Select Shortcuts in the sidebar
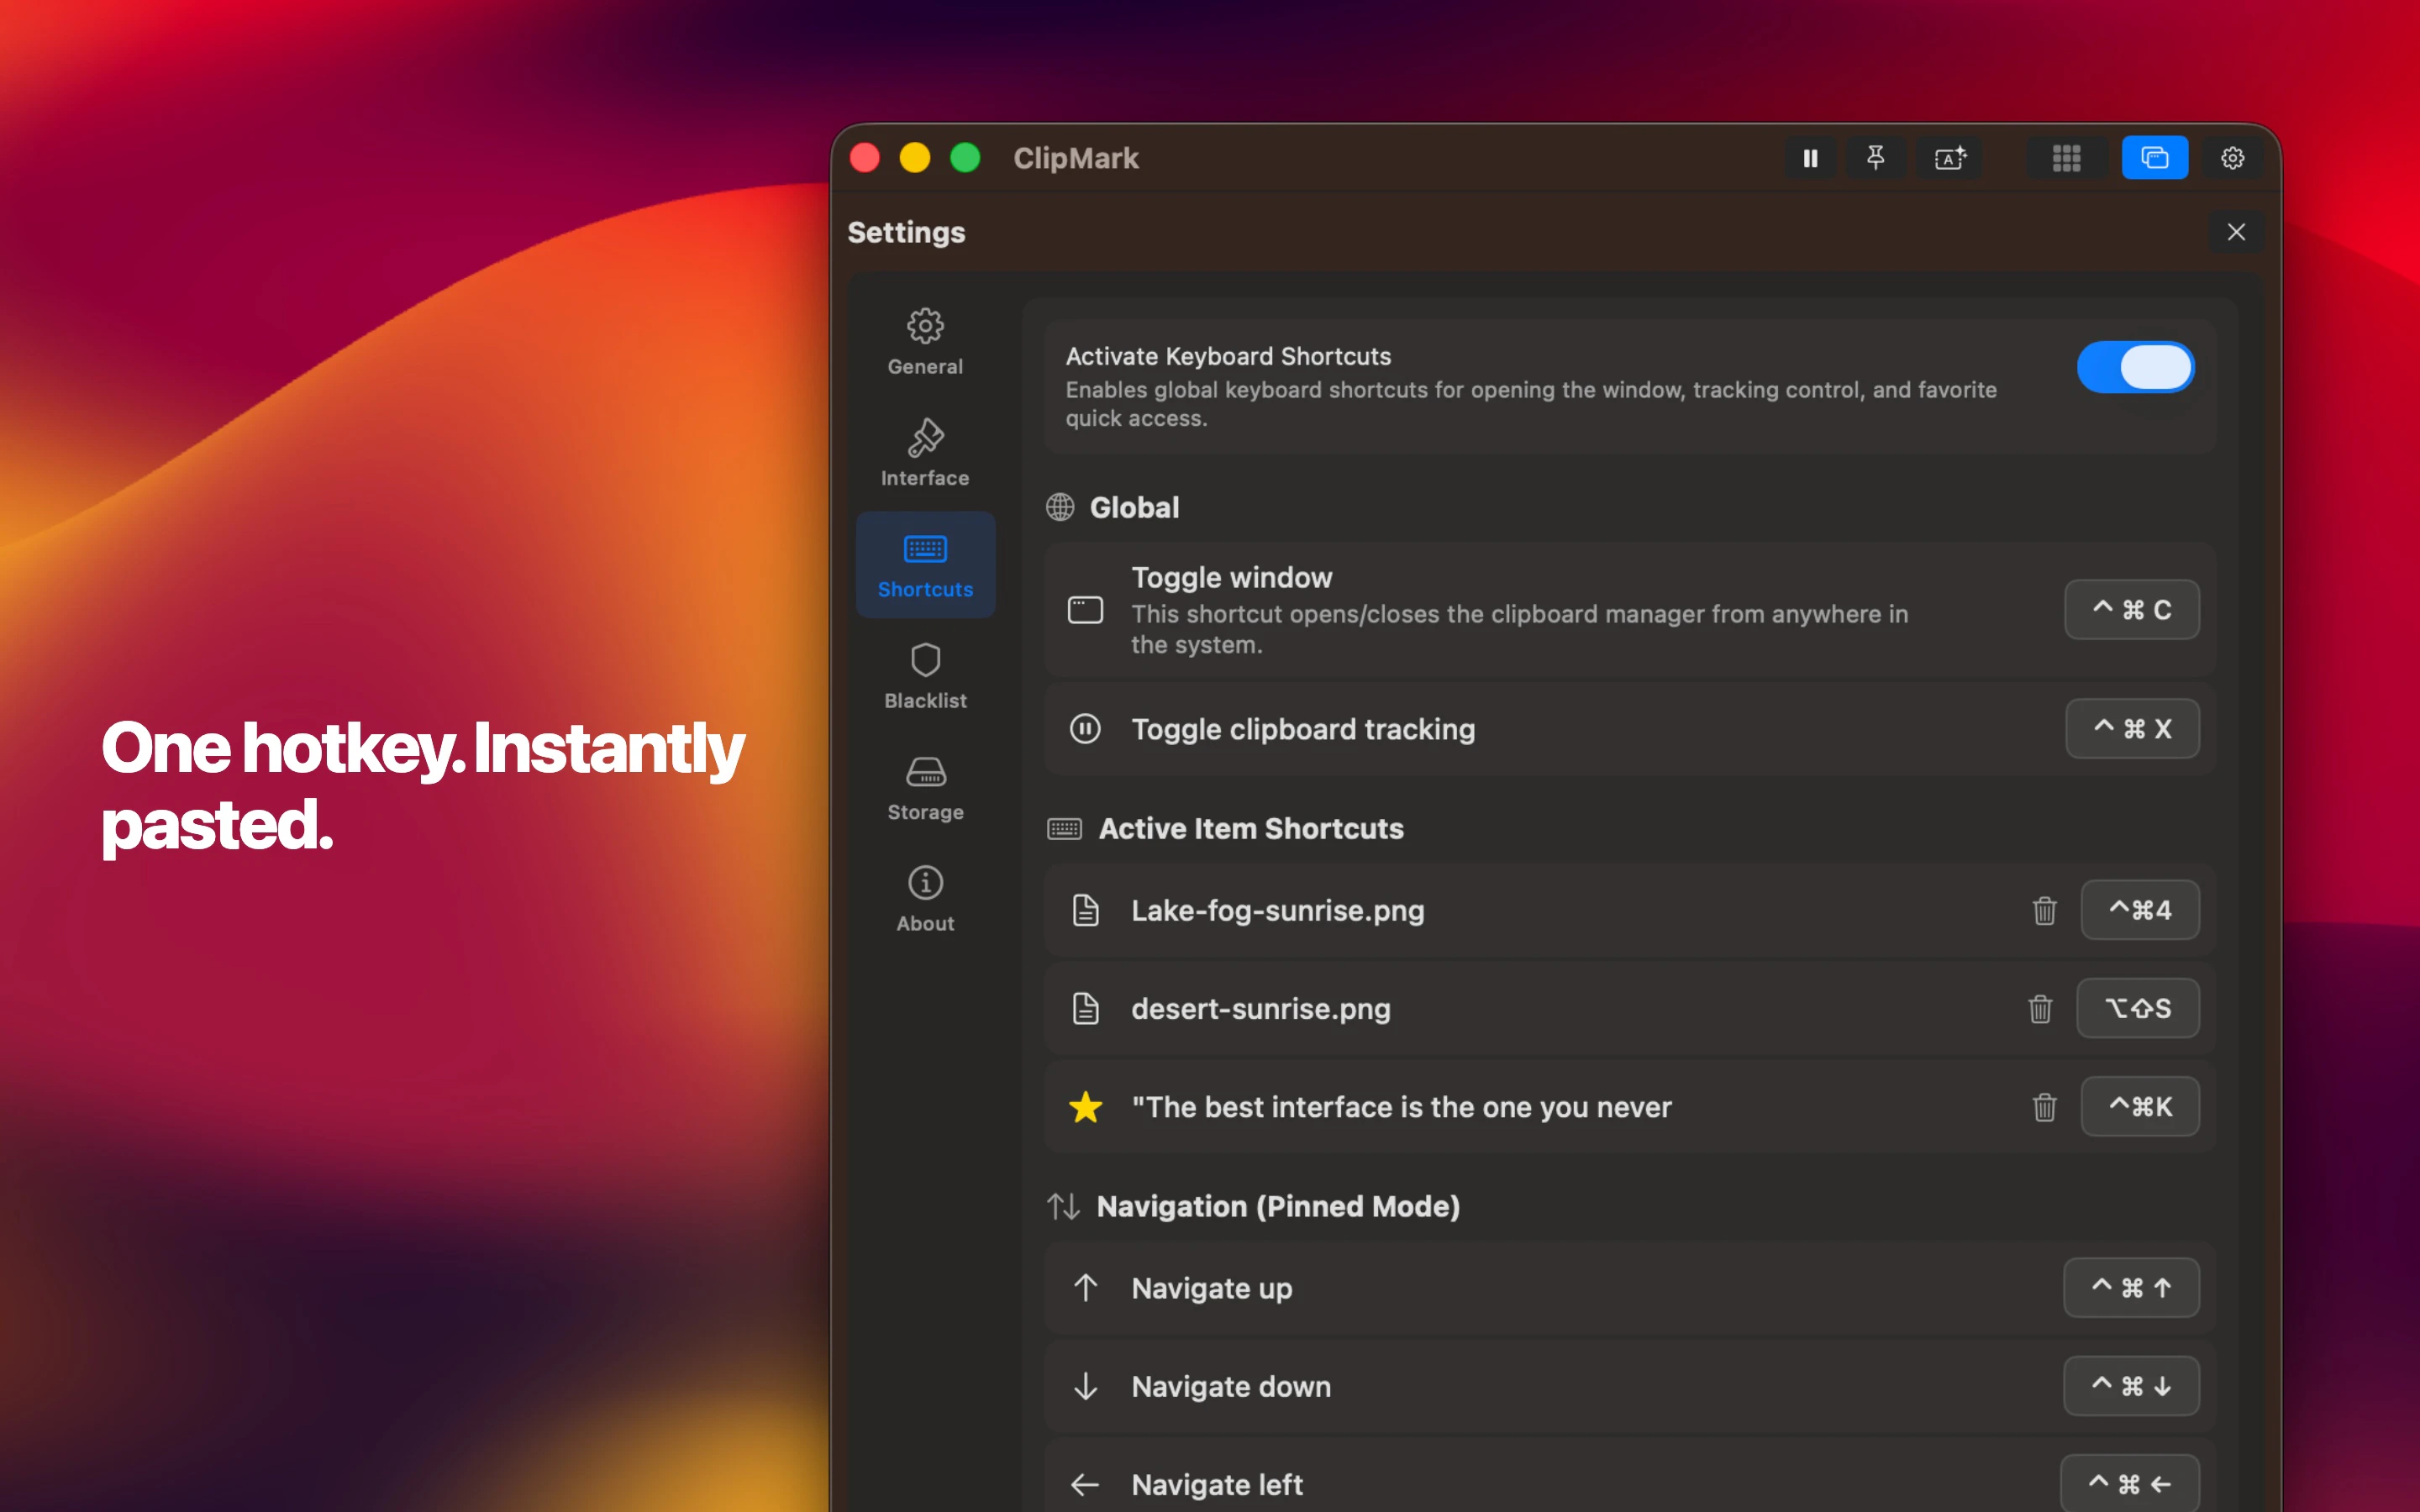 (x=924, y=564)
